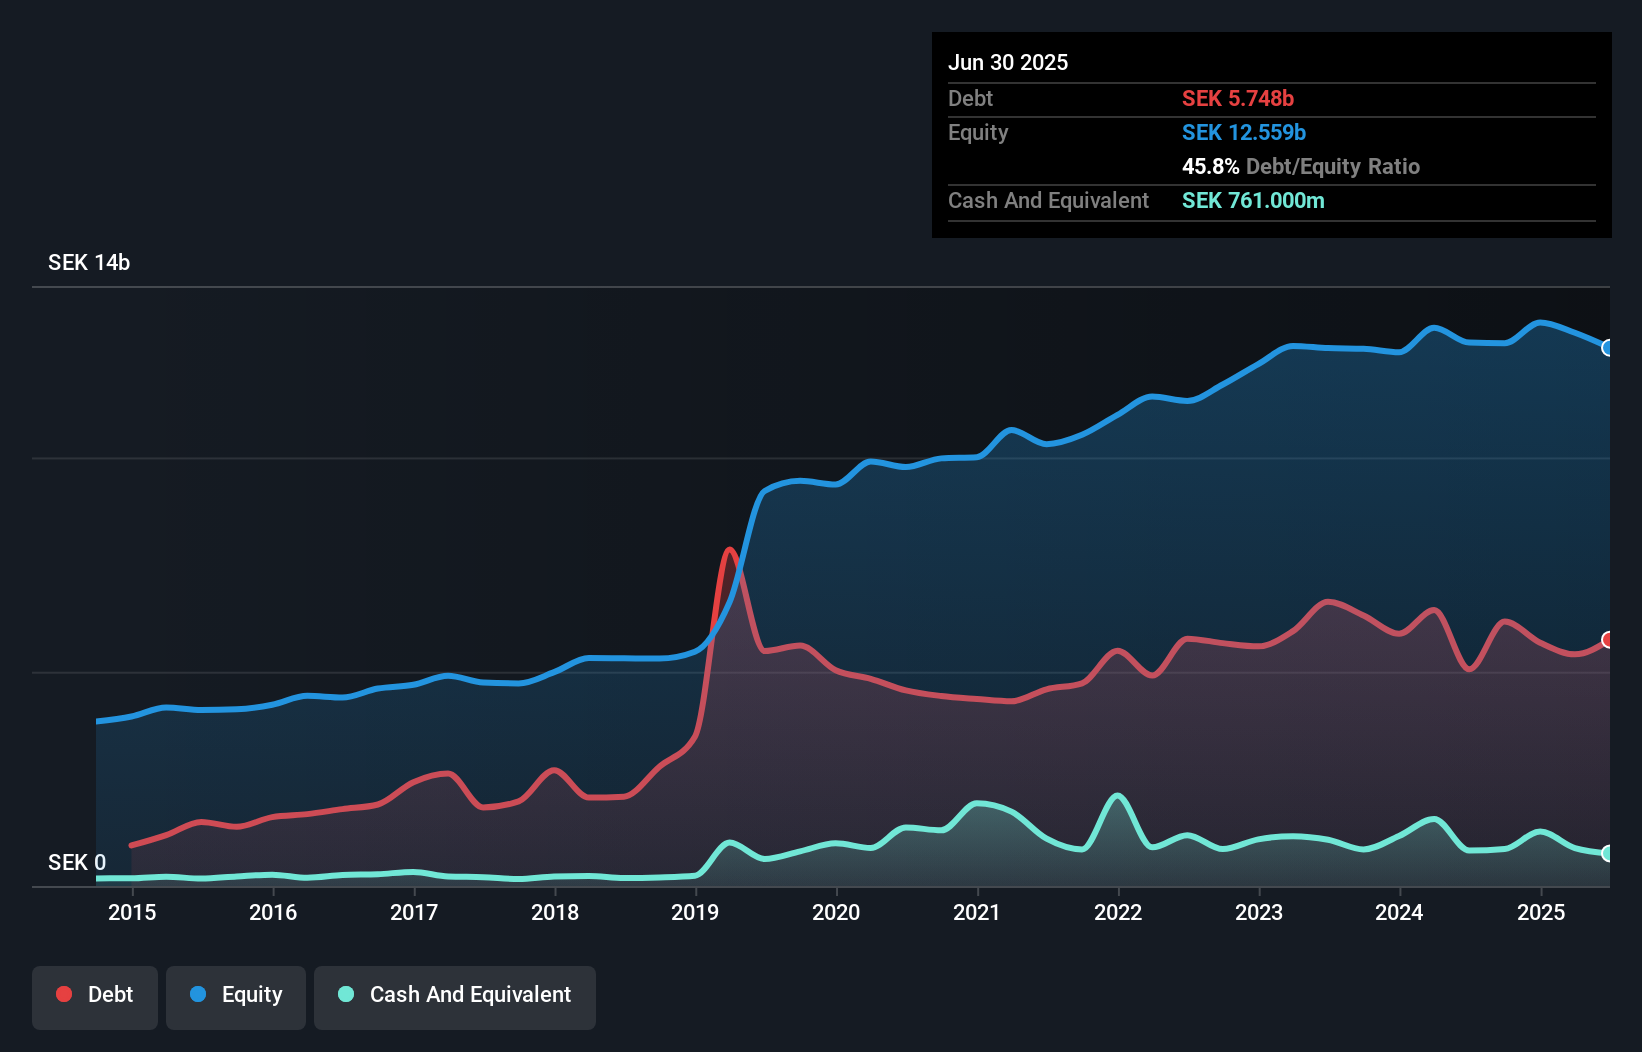Click the 45.8% Debt/Equity Ratio text
Viewport: 1642px width, 1052px height.
pyautogui.click(x=1301, y=167)
